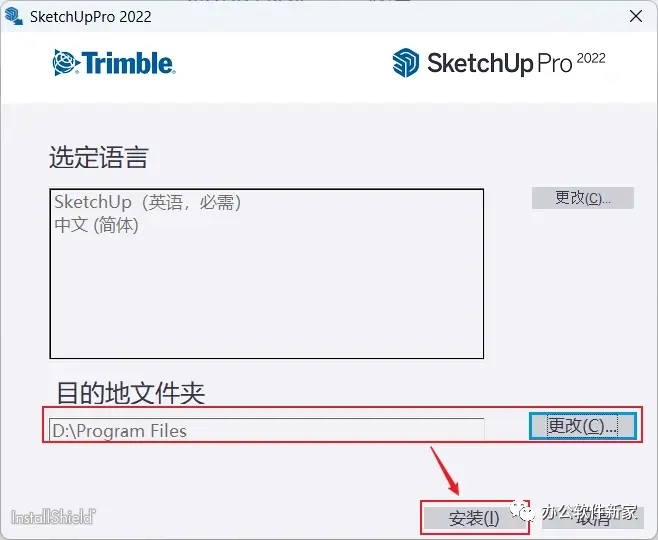Click the empty area of the language list box
This screenshot has width=658, height=540.
266,296
